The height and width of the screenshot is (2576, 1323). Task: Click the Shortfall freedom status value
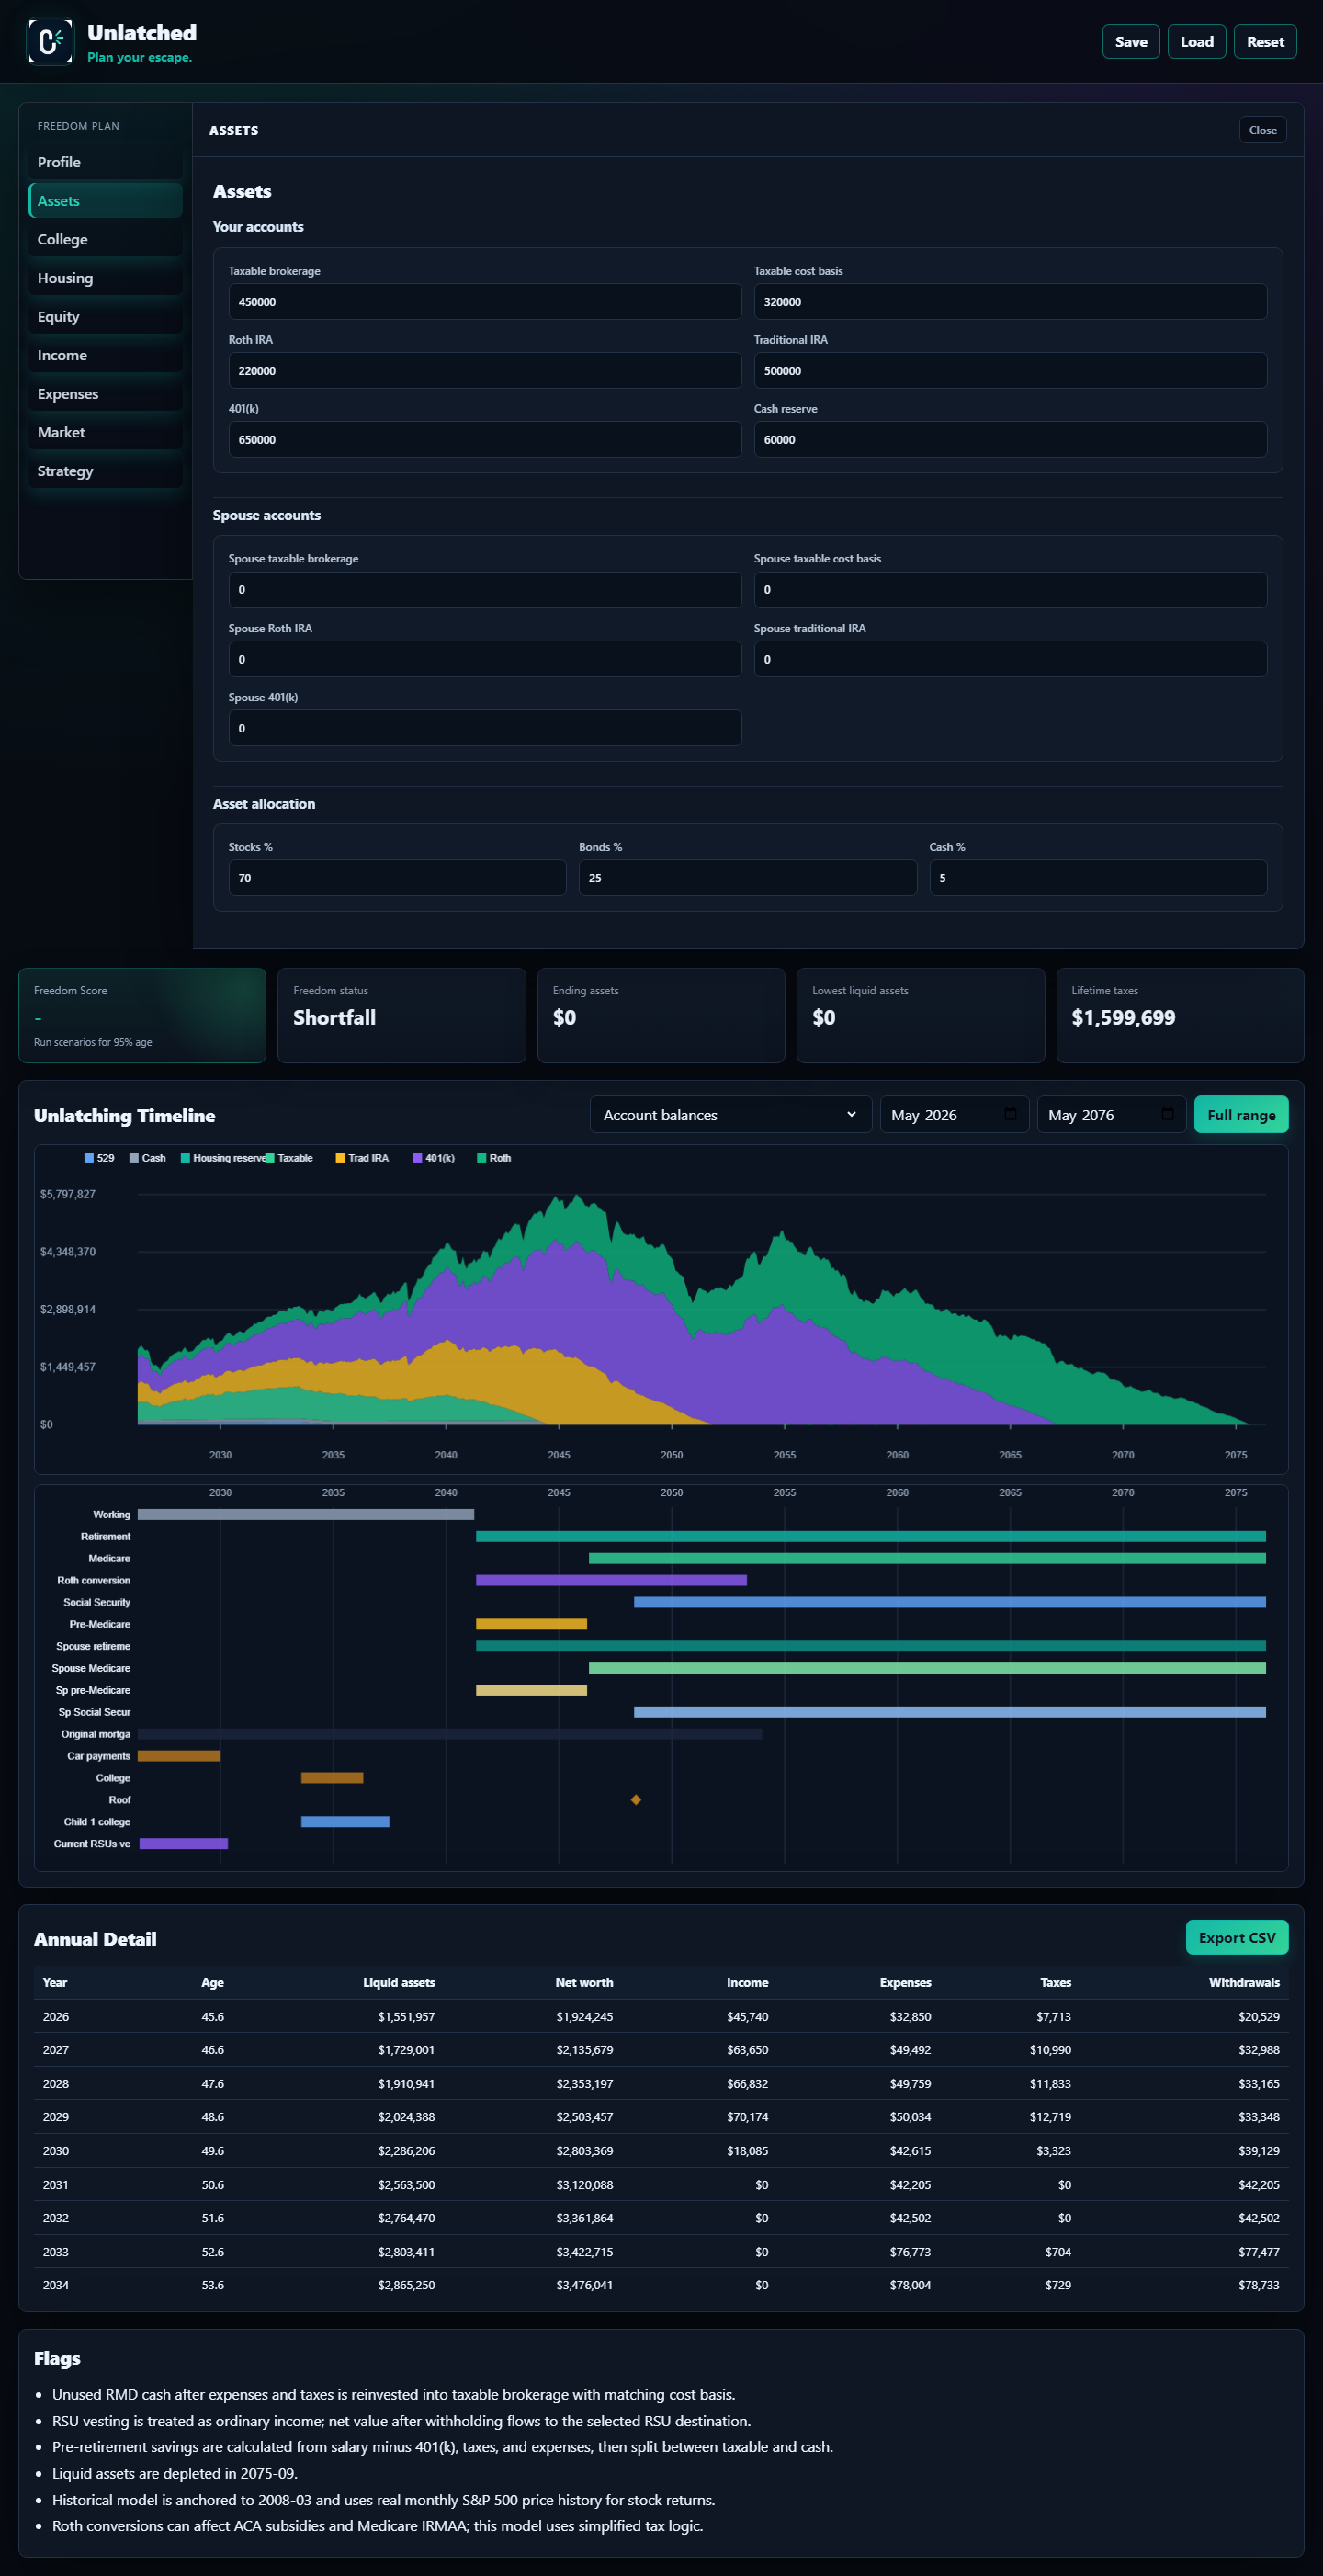334,1017
